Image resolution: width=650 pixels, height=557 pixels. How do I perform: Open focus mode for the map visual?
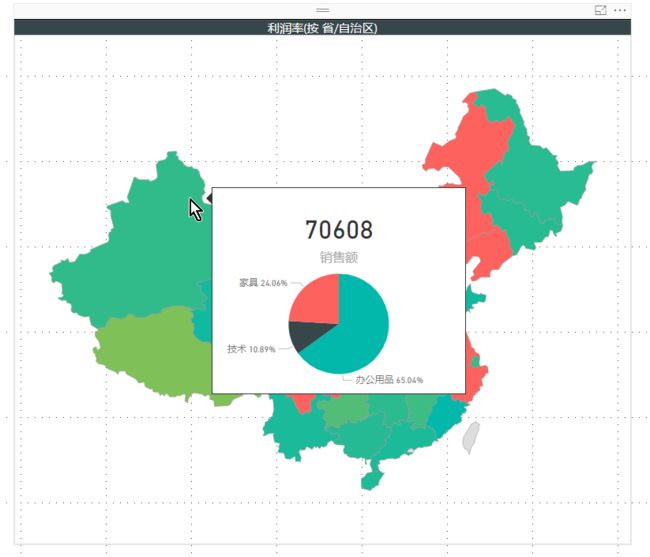click(x=600, y=10)
